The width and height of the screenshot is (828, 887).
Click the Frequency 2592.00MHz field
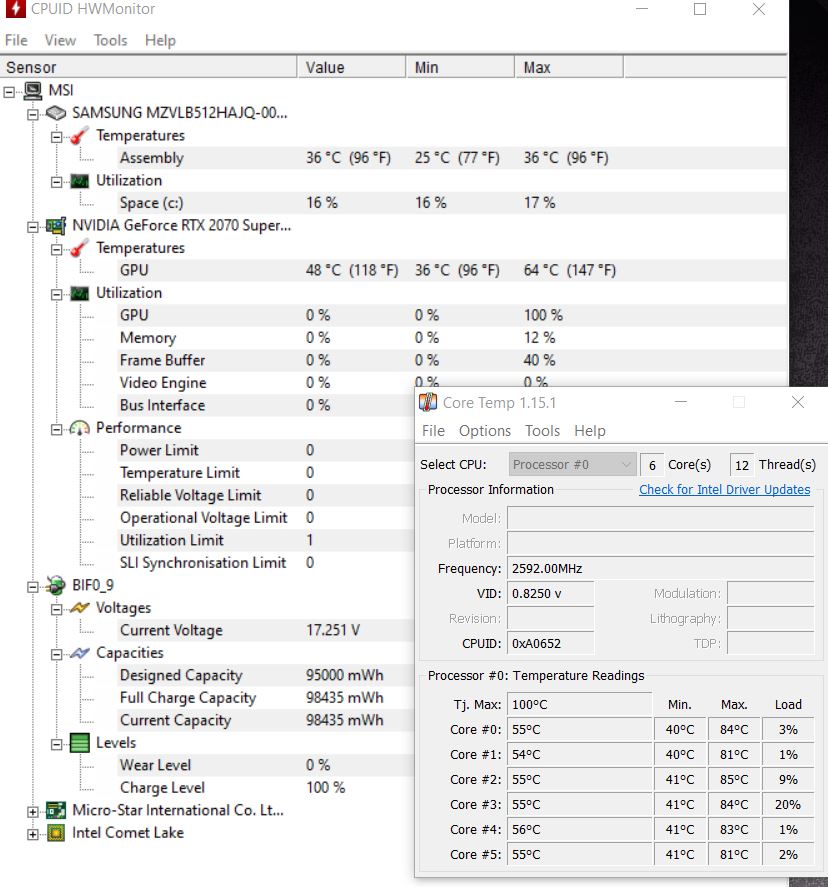point(661,569)
